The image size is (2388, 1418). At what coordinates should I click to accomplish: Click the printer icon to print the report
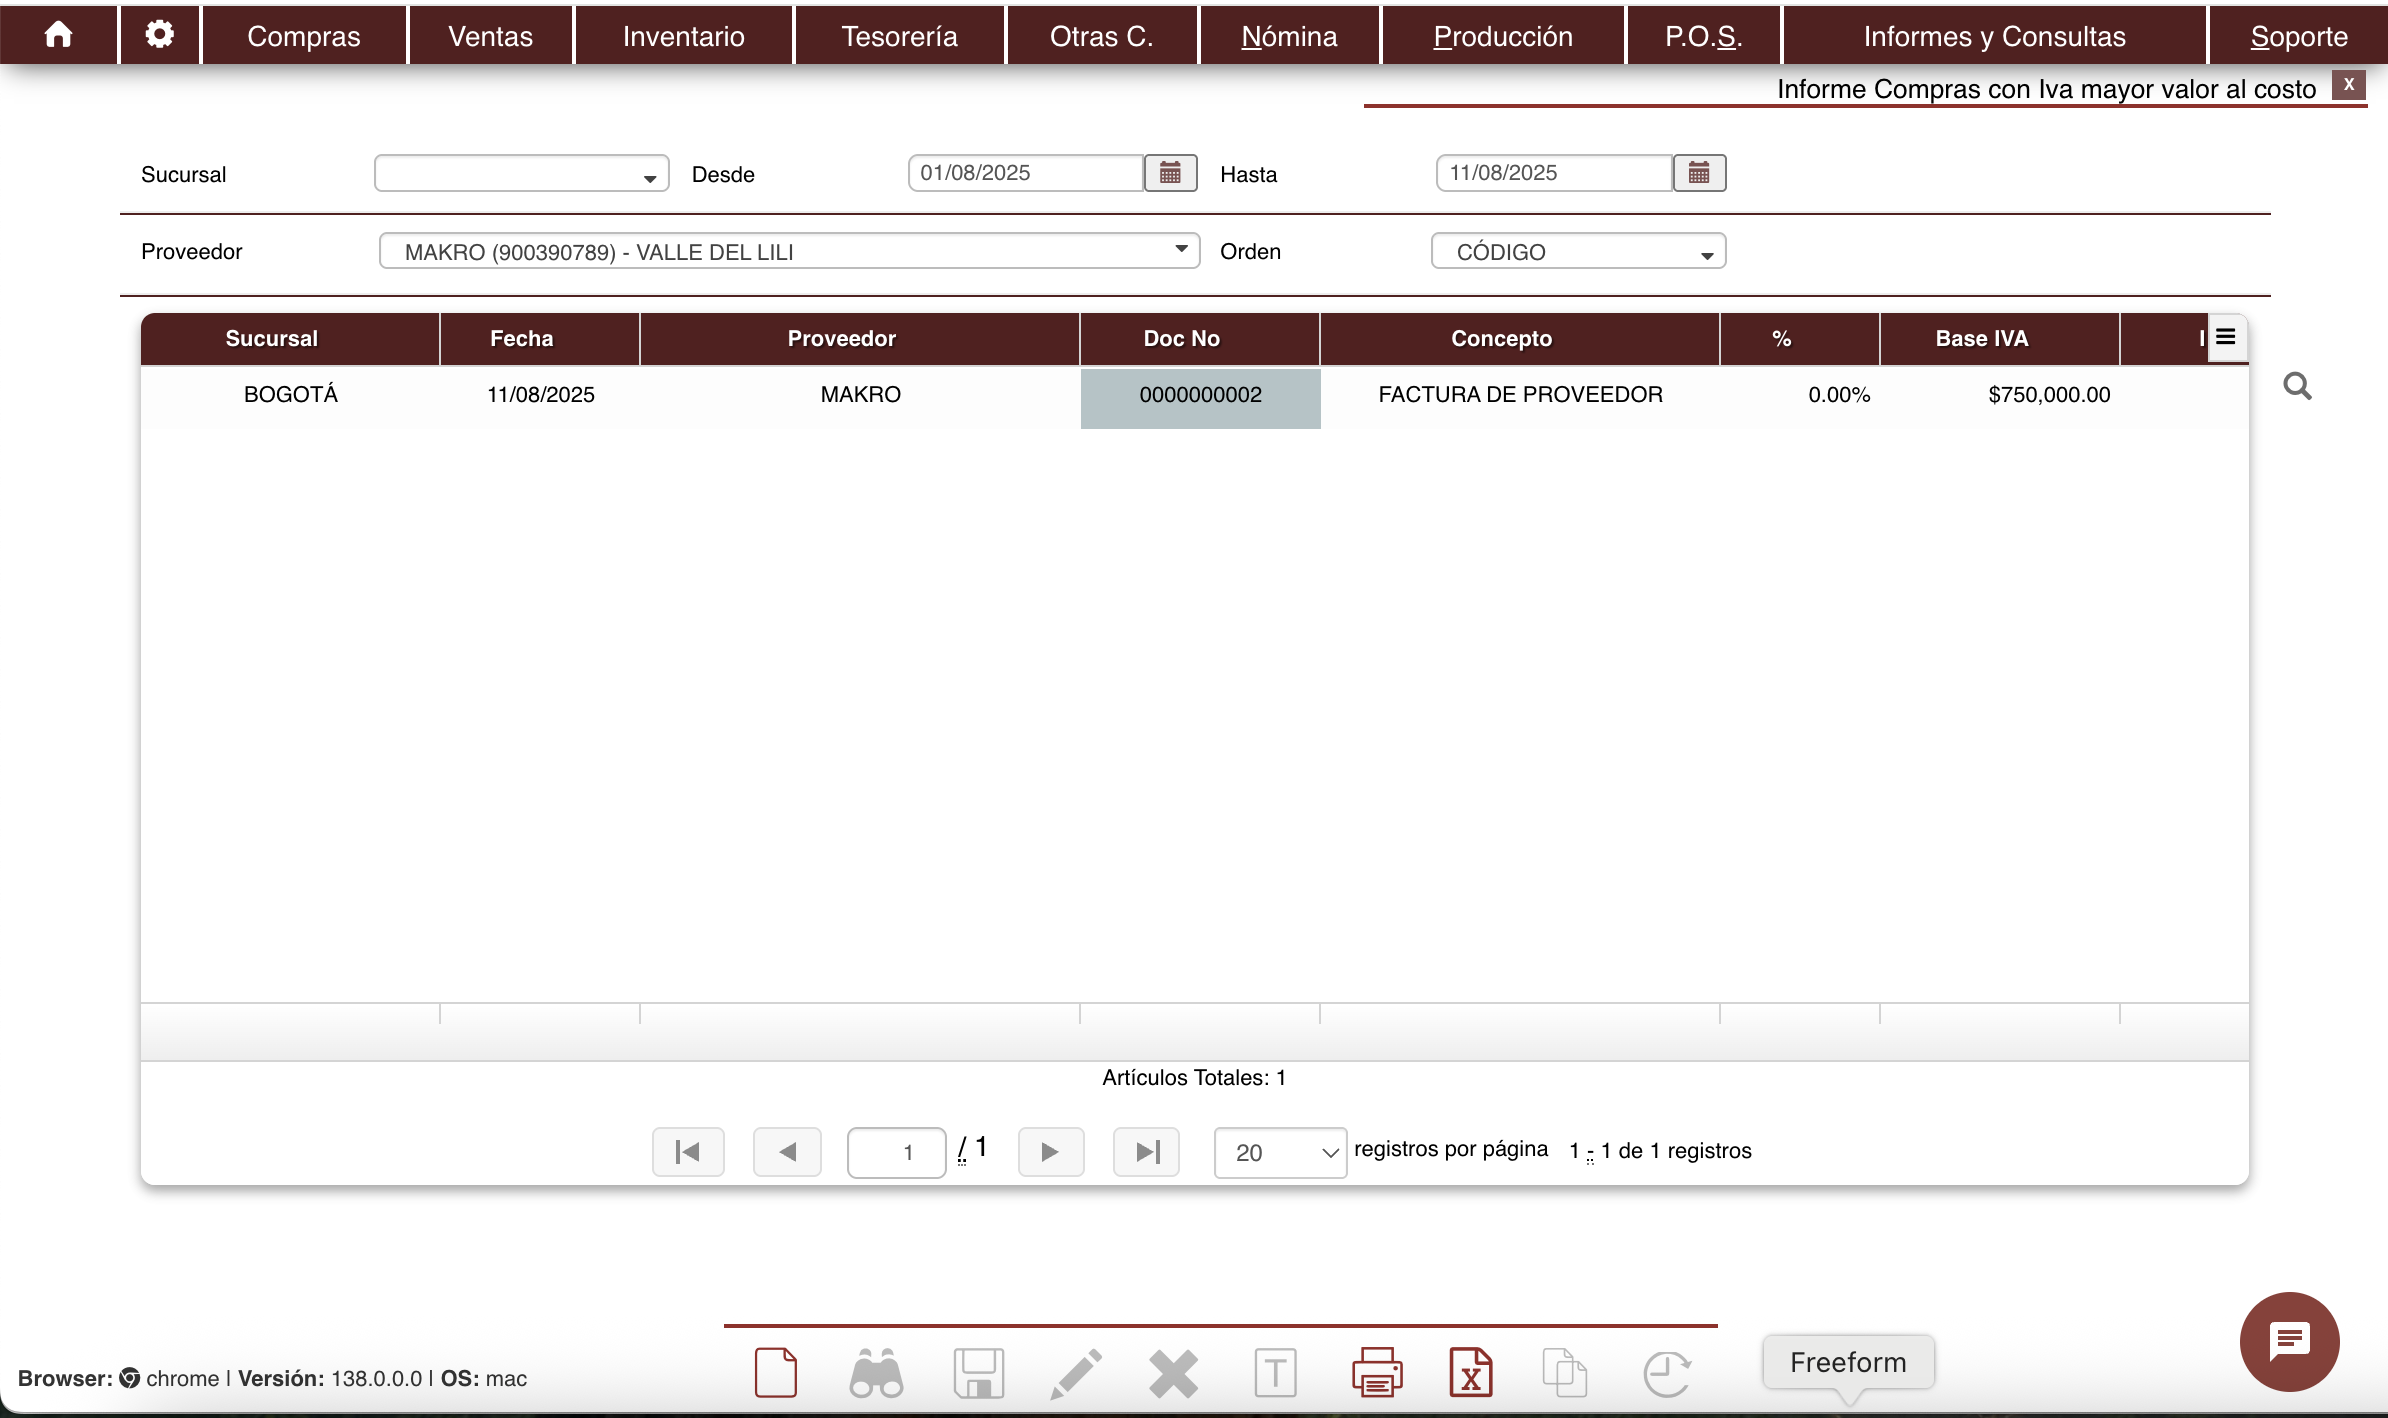click(x=1376, y=1373)
